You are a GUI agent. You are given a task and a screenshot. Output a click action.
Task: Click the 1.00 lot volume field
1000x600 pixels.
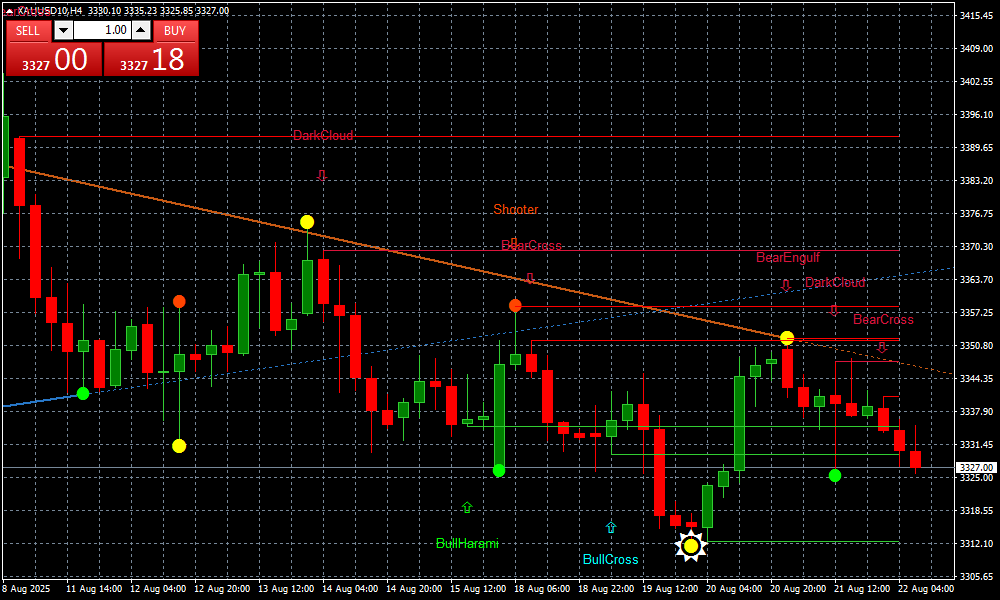(x=101, y=30)
